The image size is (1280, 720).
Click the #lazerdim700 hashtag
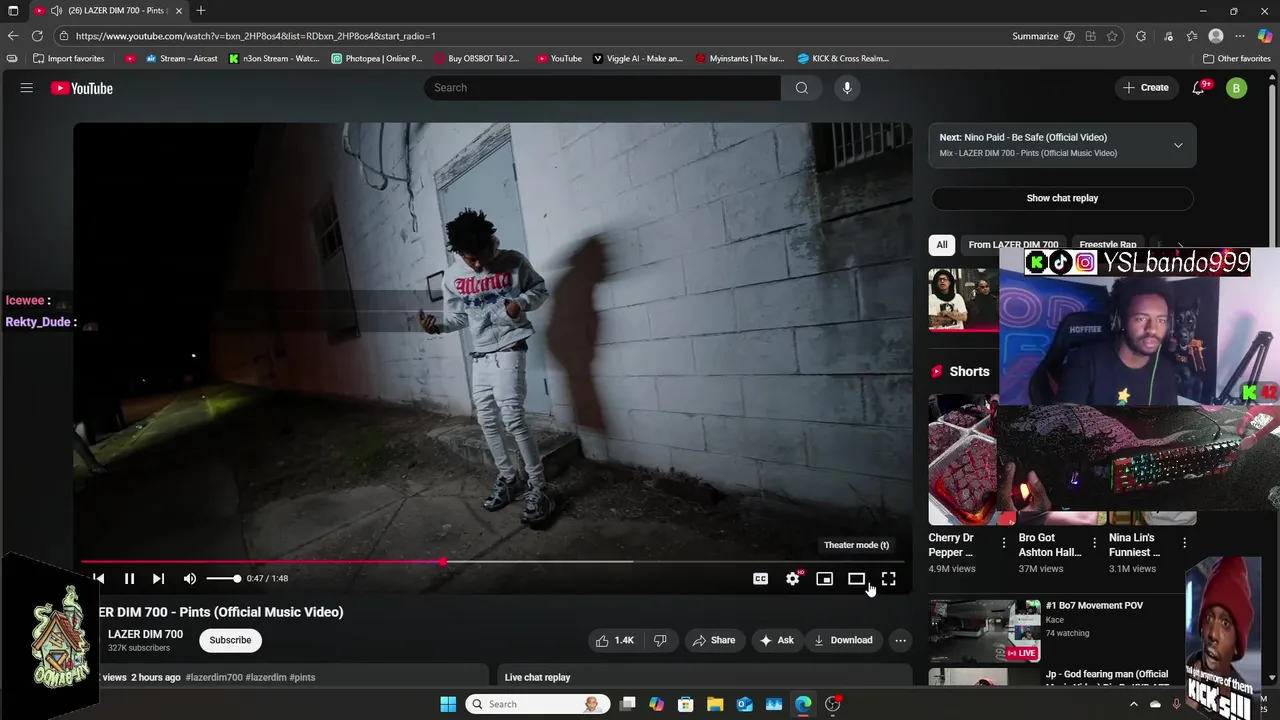point(214,677)
